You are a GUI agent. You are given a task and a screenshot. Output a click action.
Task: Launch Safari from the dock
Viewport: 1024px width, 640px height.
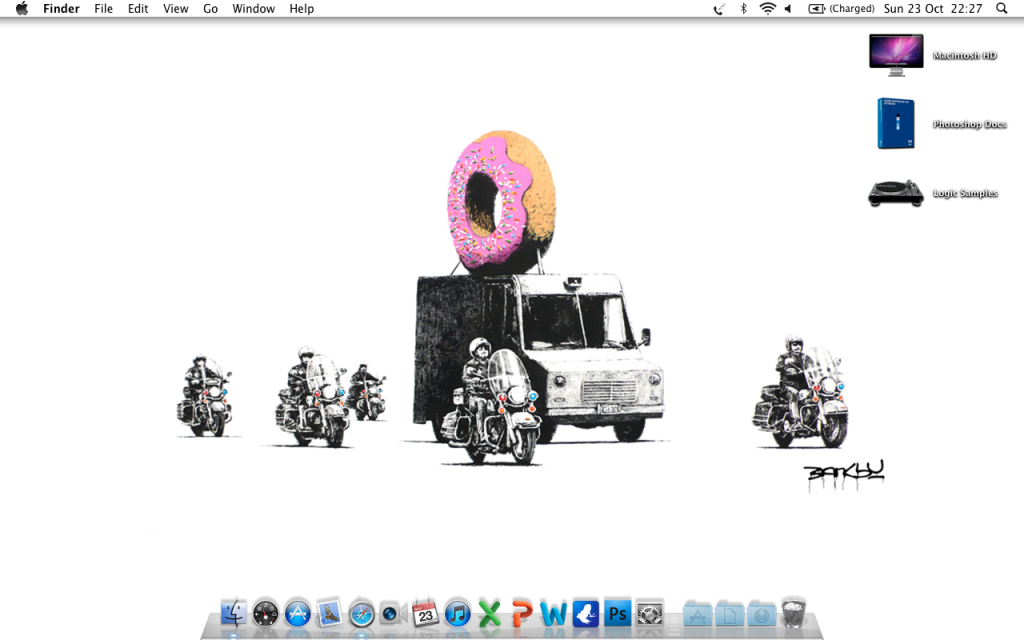pyautogui.click(x=361, y=614)
